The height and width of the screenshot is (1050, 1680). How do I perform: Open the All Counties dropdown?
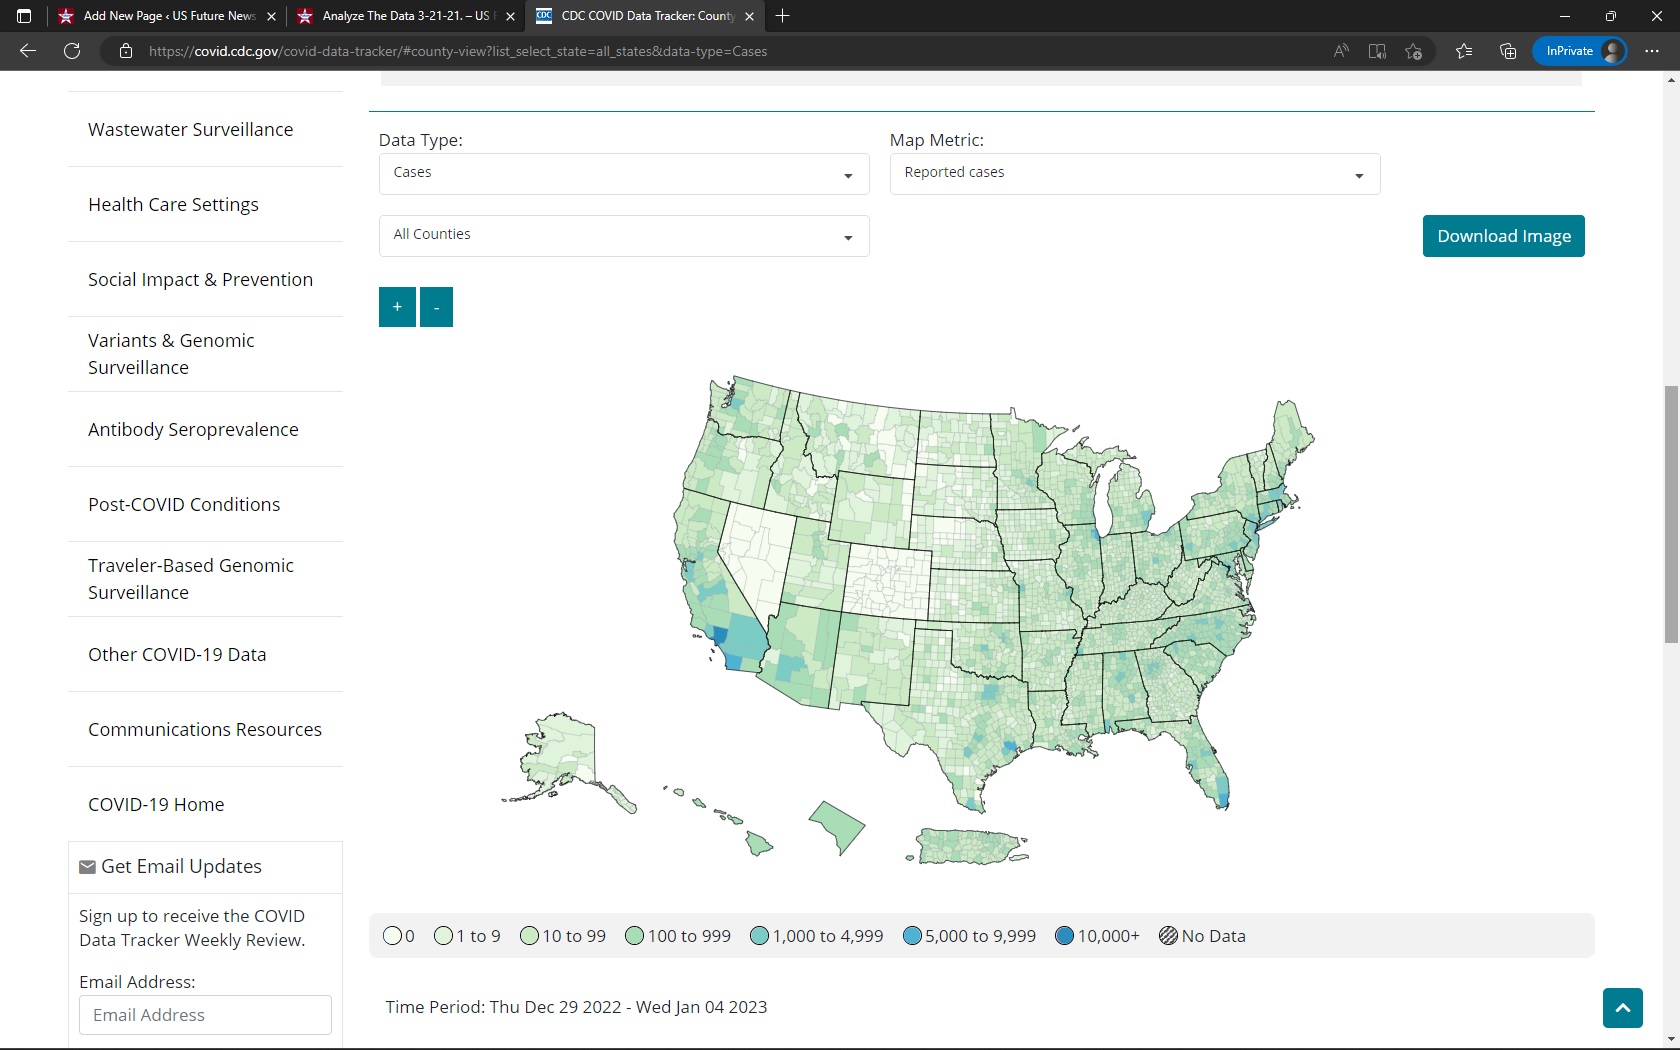pyautogui.click(x=623, y=236)
